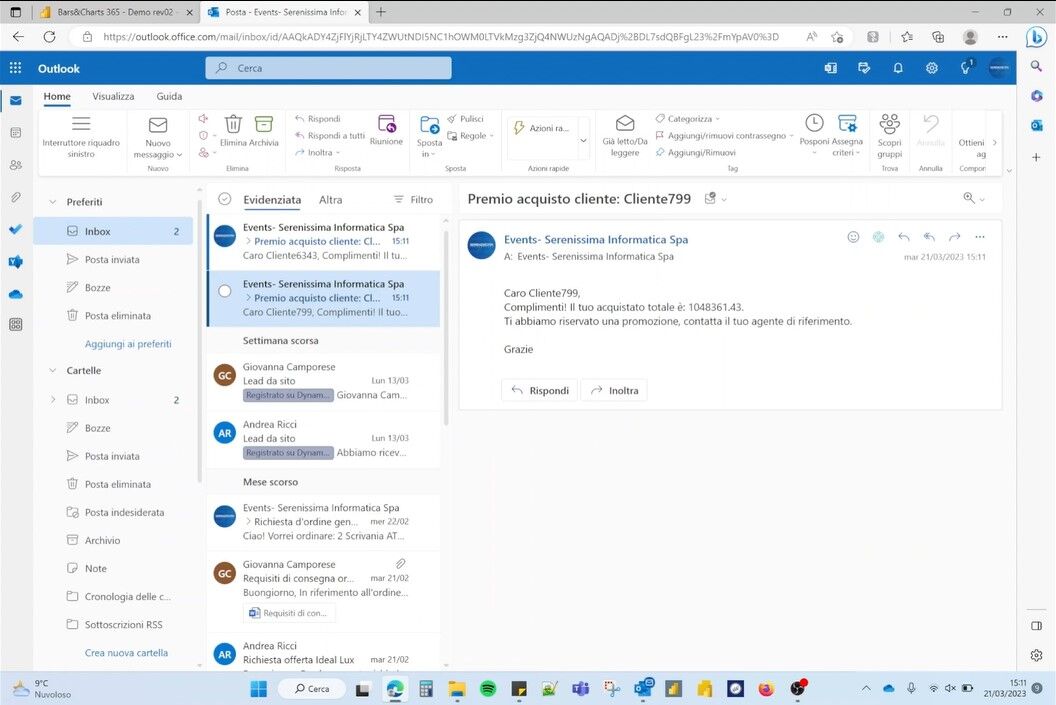Screen dimensions: 1056x705
Task: Open the Outlook app launcher waffle icon
Action: coord(15,68)
